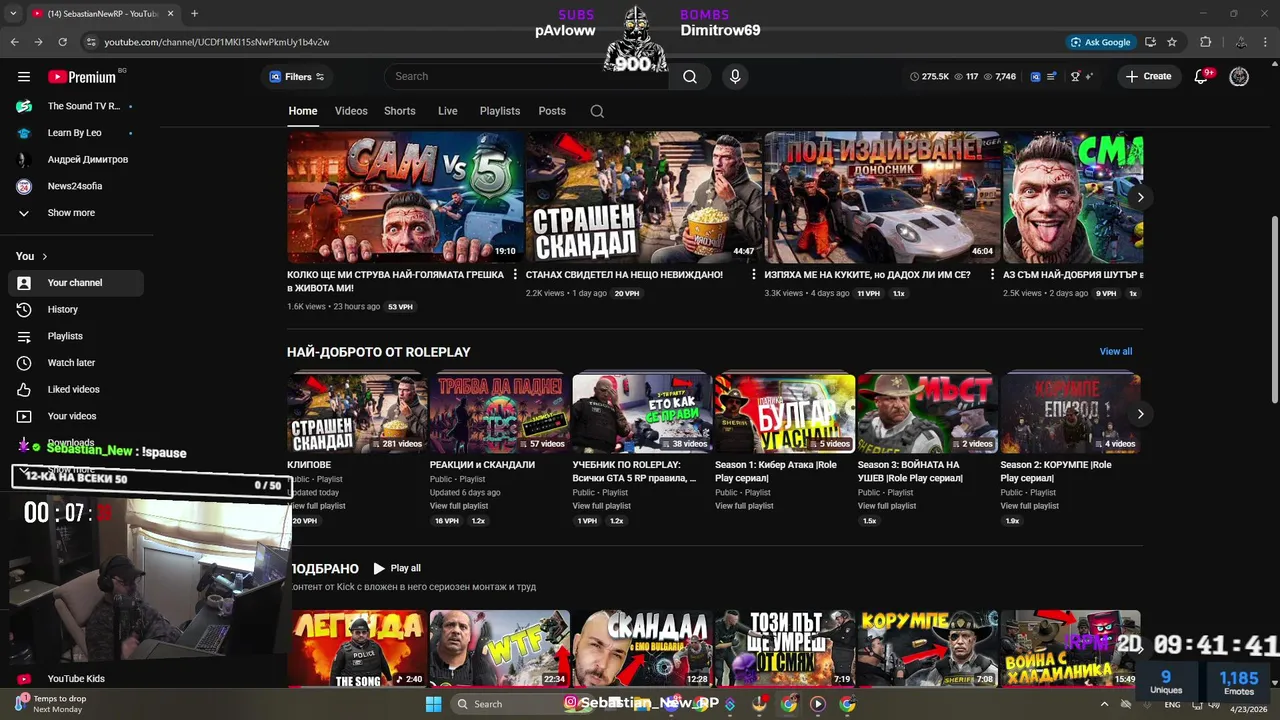Open Chrome from the taskbar
The width and height of the screenshot is (1280, 720).
pos(789,704)
